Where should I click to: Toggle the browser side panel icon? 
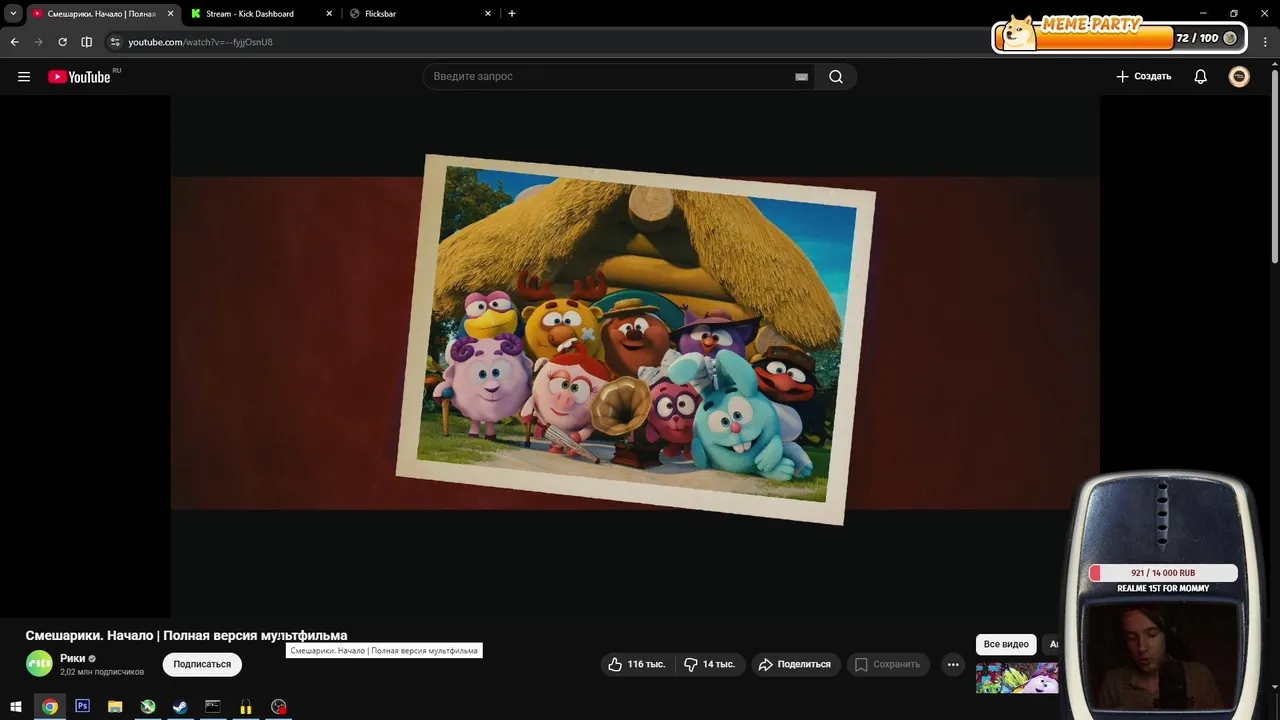pyautogui.click(x=86, y=42)
